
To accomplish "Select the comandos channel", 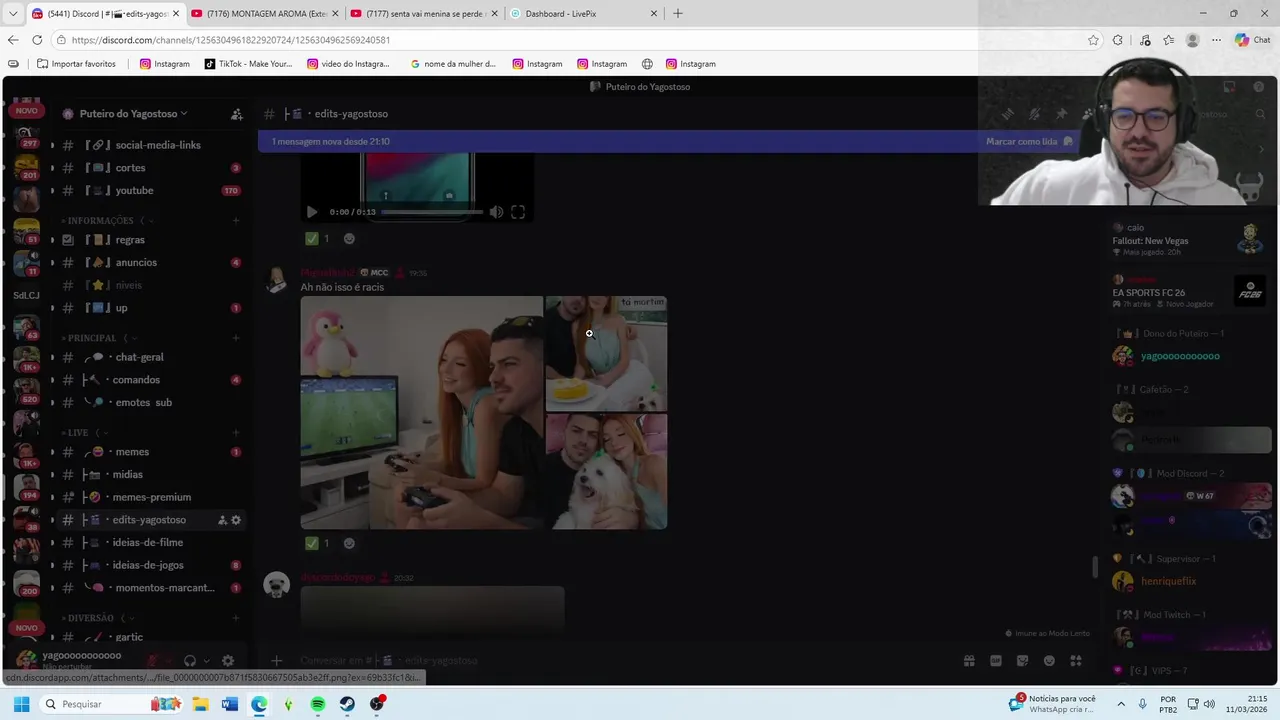I will 150,380.
